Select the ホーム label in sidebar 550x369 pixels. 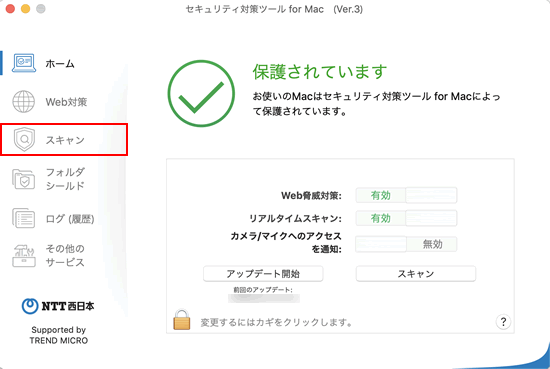coord(60,64)
